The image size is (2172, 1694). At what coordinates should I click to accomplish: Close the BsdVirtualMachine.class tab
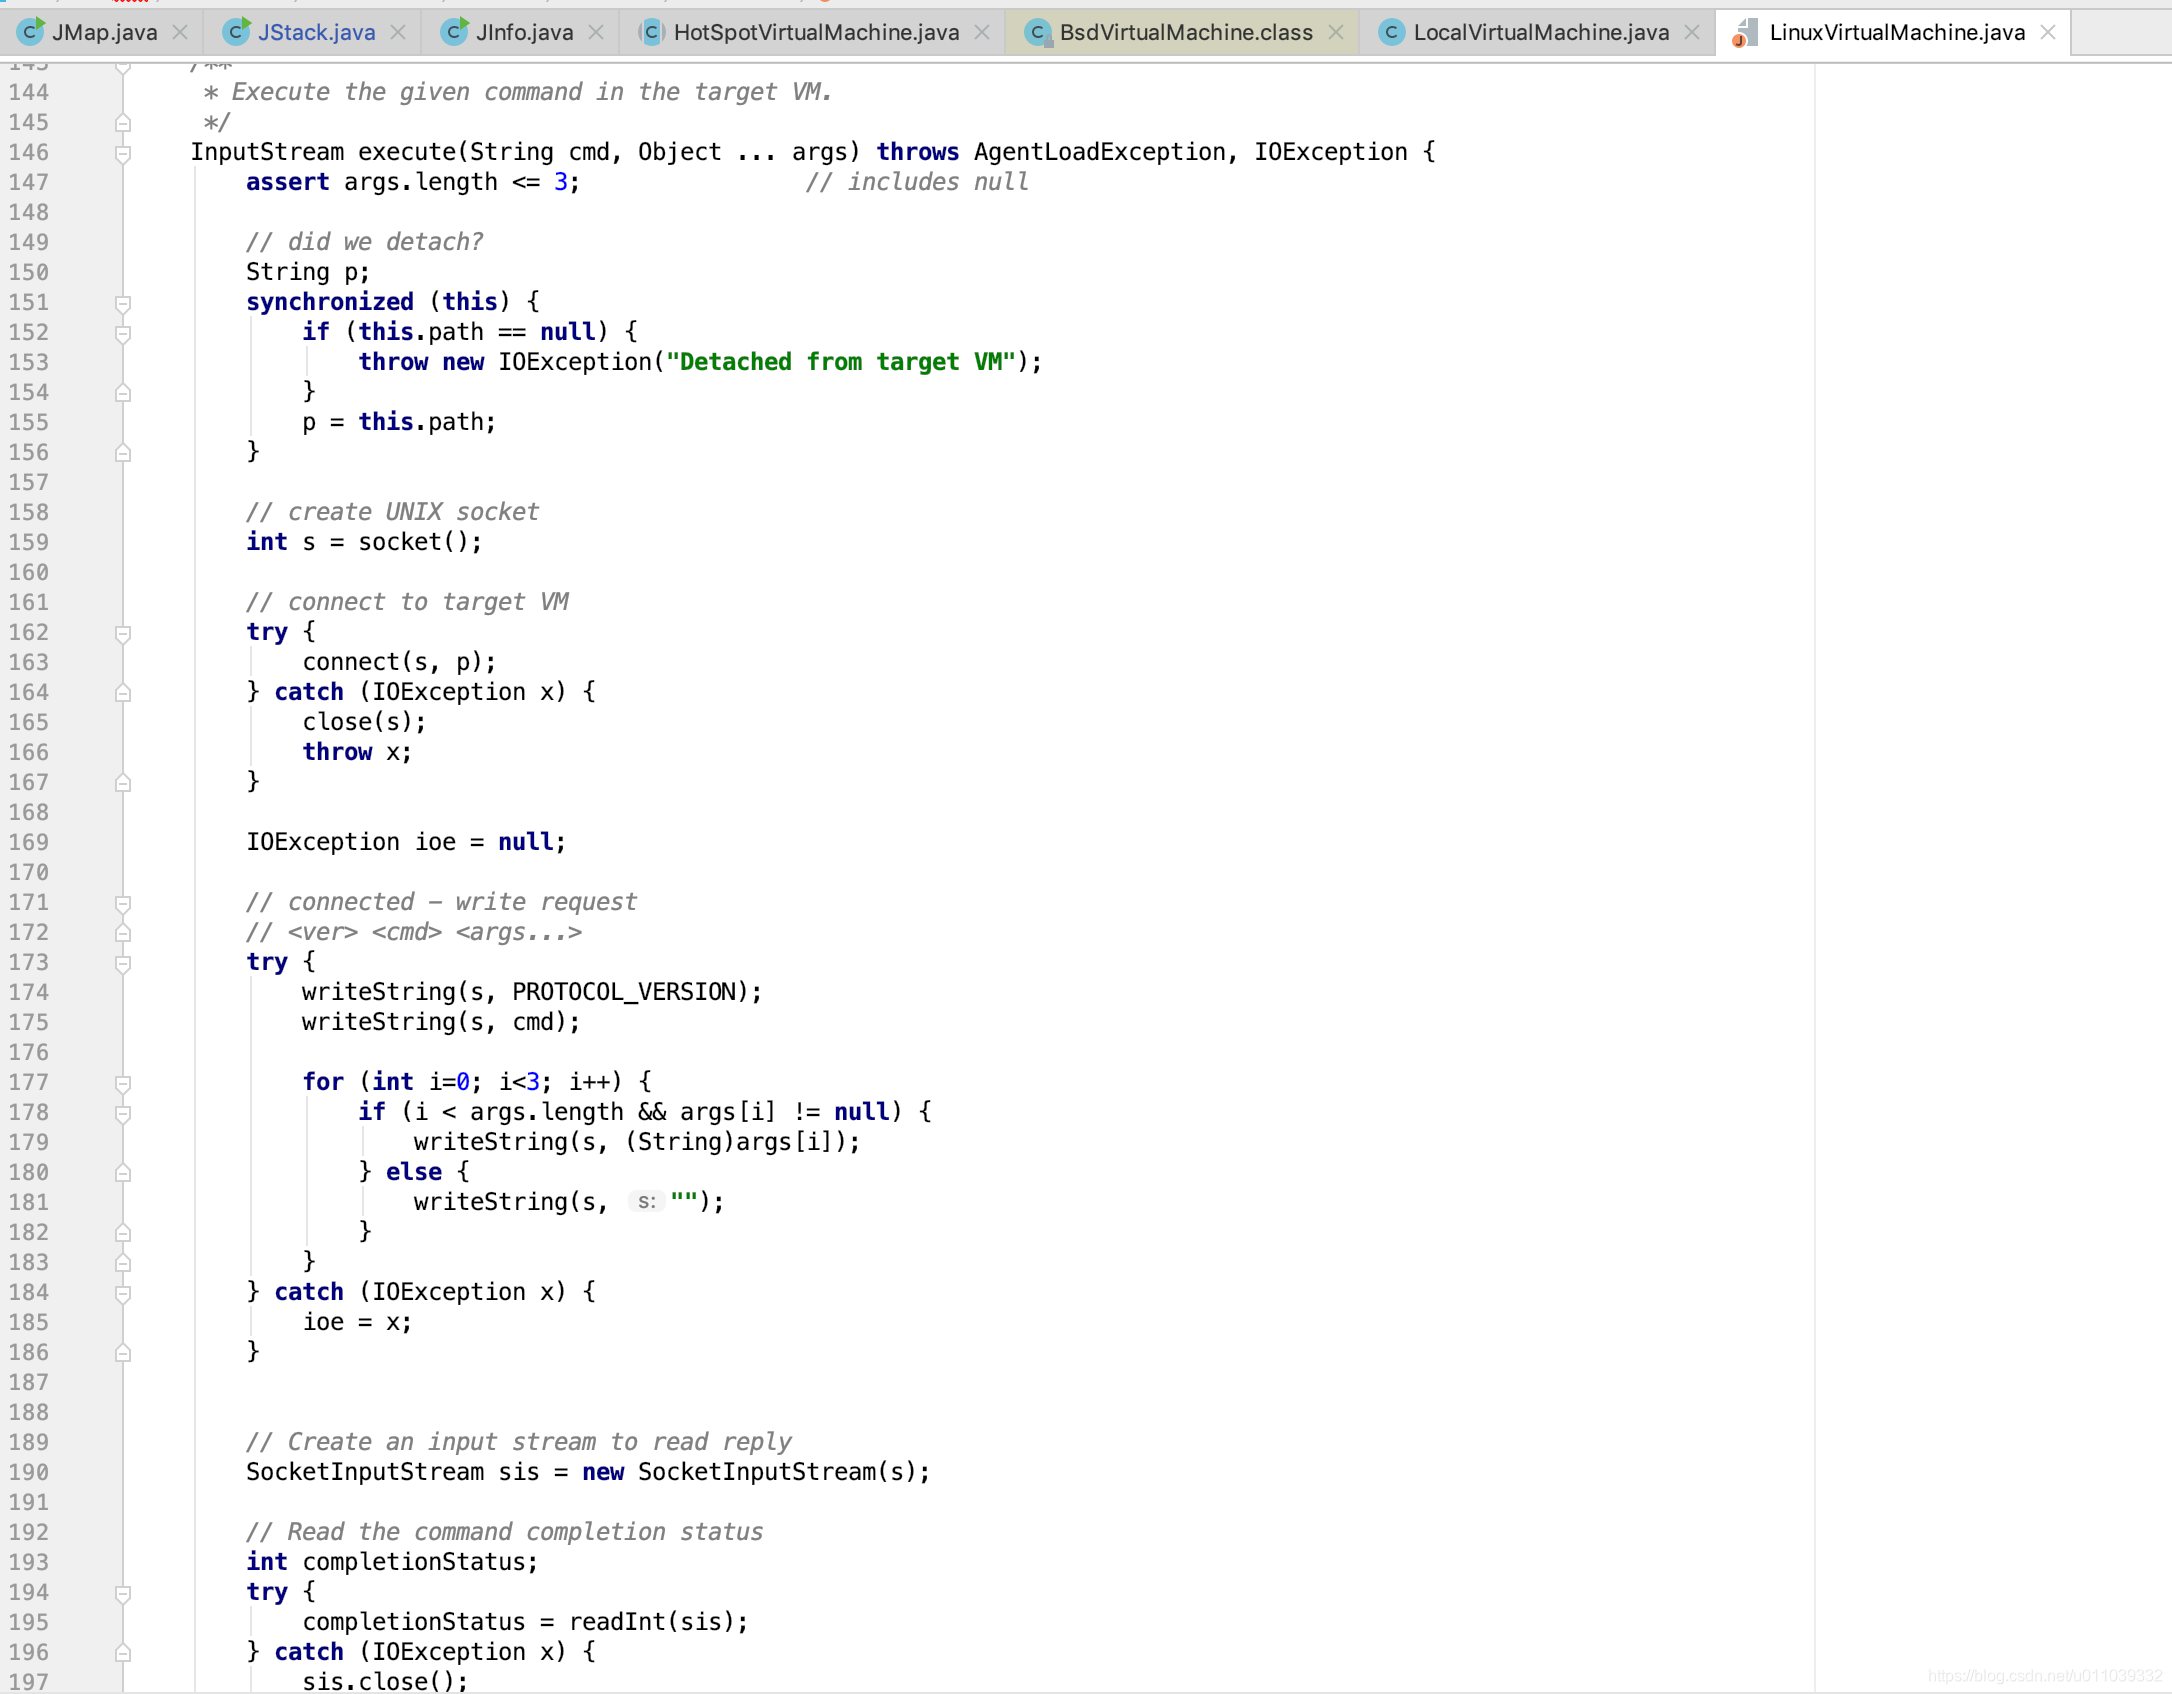click(1336, 32)
